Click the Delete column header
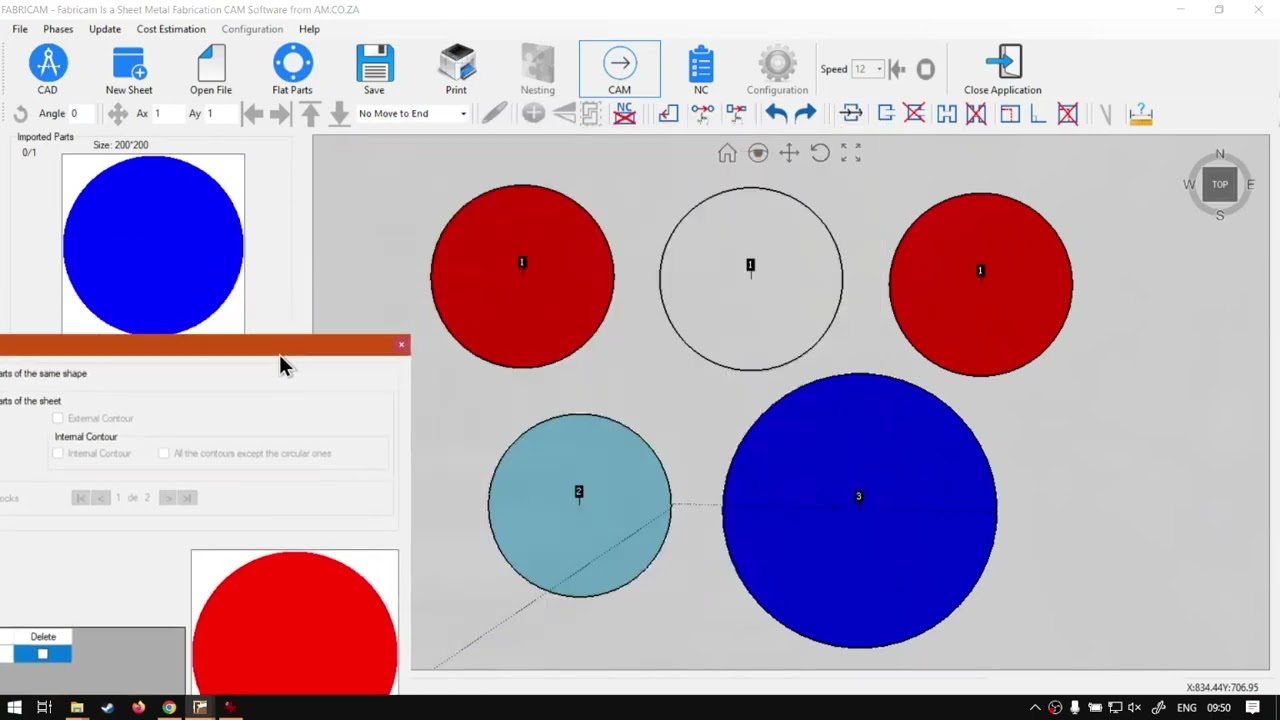 click(x=43, y=637)
